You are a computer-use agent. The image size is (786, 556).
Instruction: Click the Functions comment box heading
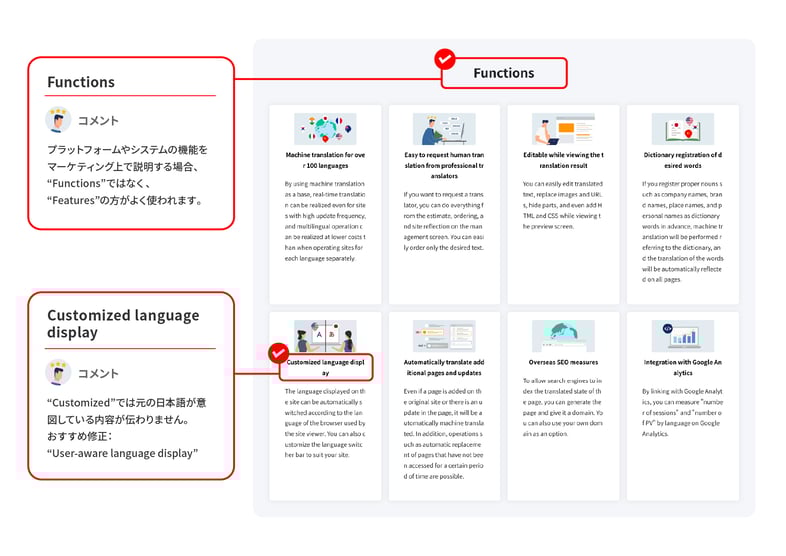81,82
